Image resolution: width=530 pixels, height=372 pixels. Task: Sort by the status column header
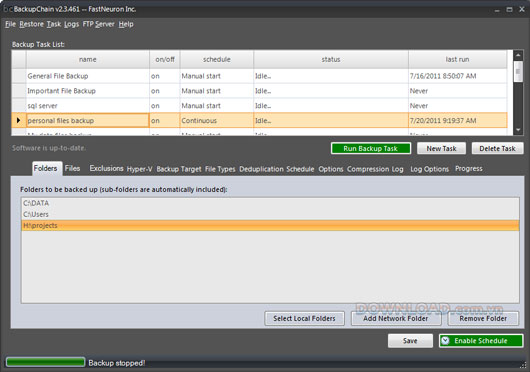(331, 59)
